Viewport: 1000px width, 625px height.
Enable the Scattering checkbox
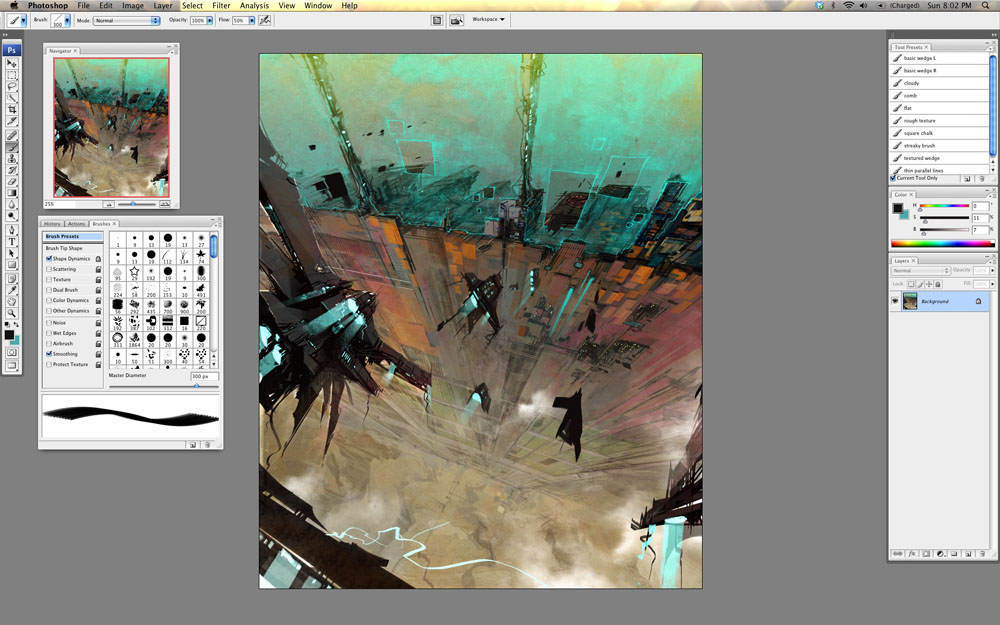pyautogui.click(x=49, y=269)
